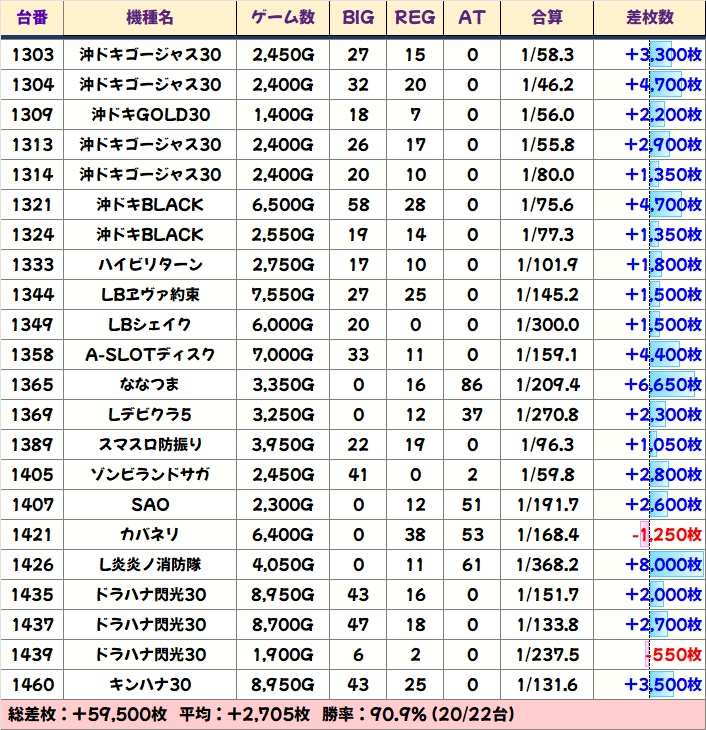Click the +8,000枚 difference bar for L炎炎ノ消防隊
Screen dimensions: 706x730
click(x=663, y=564)
